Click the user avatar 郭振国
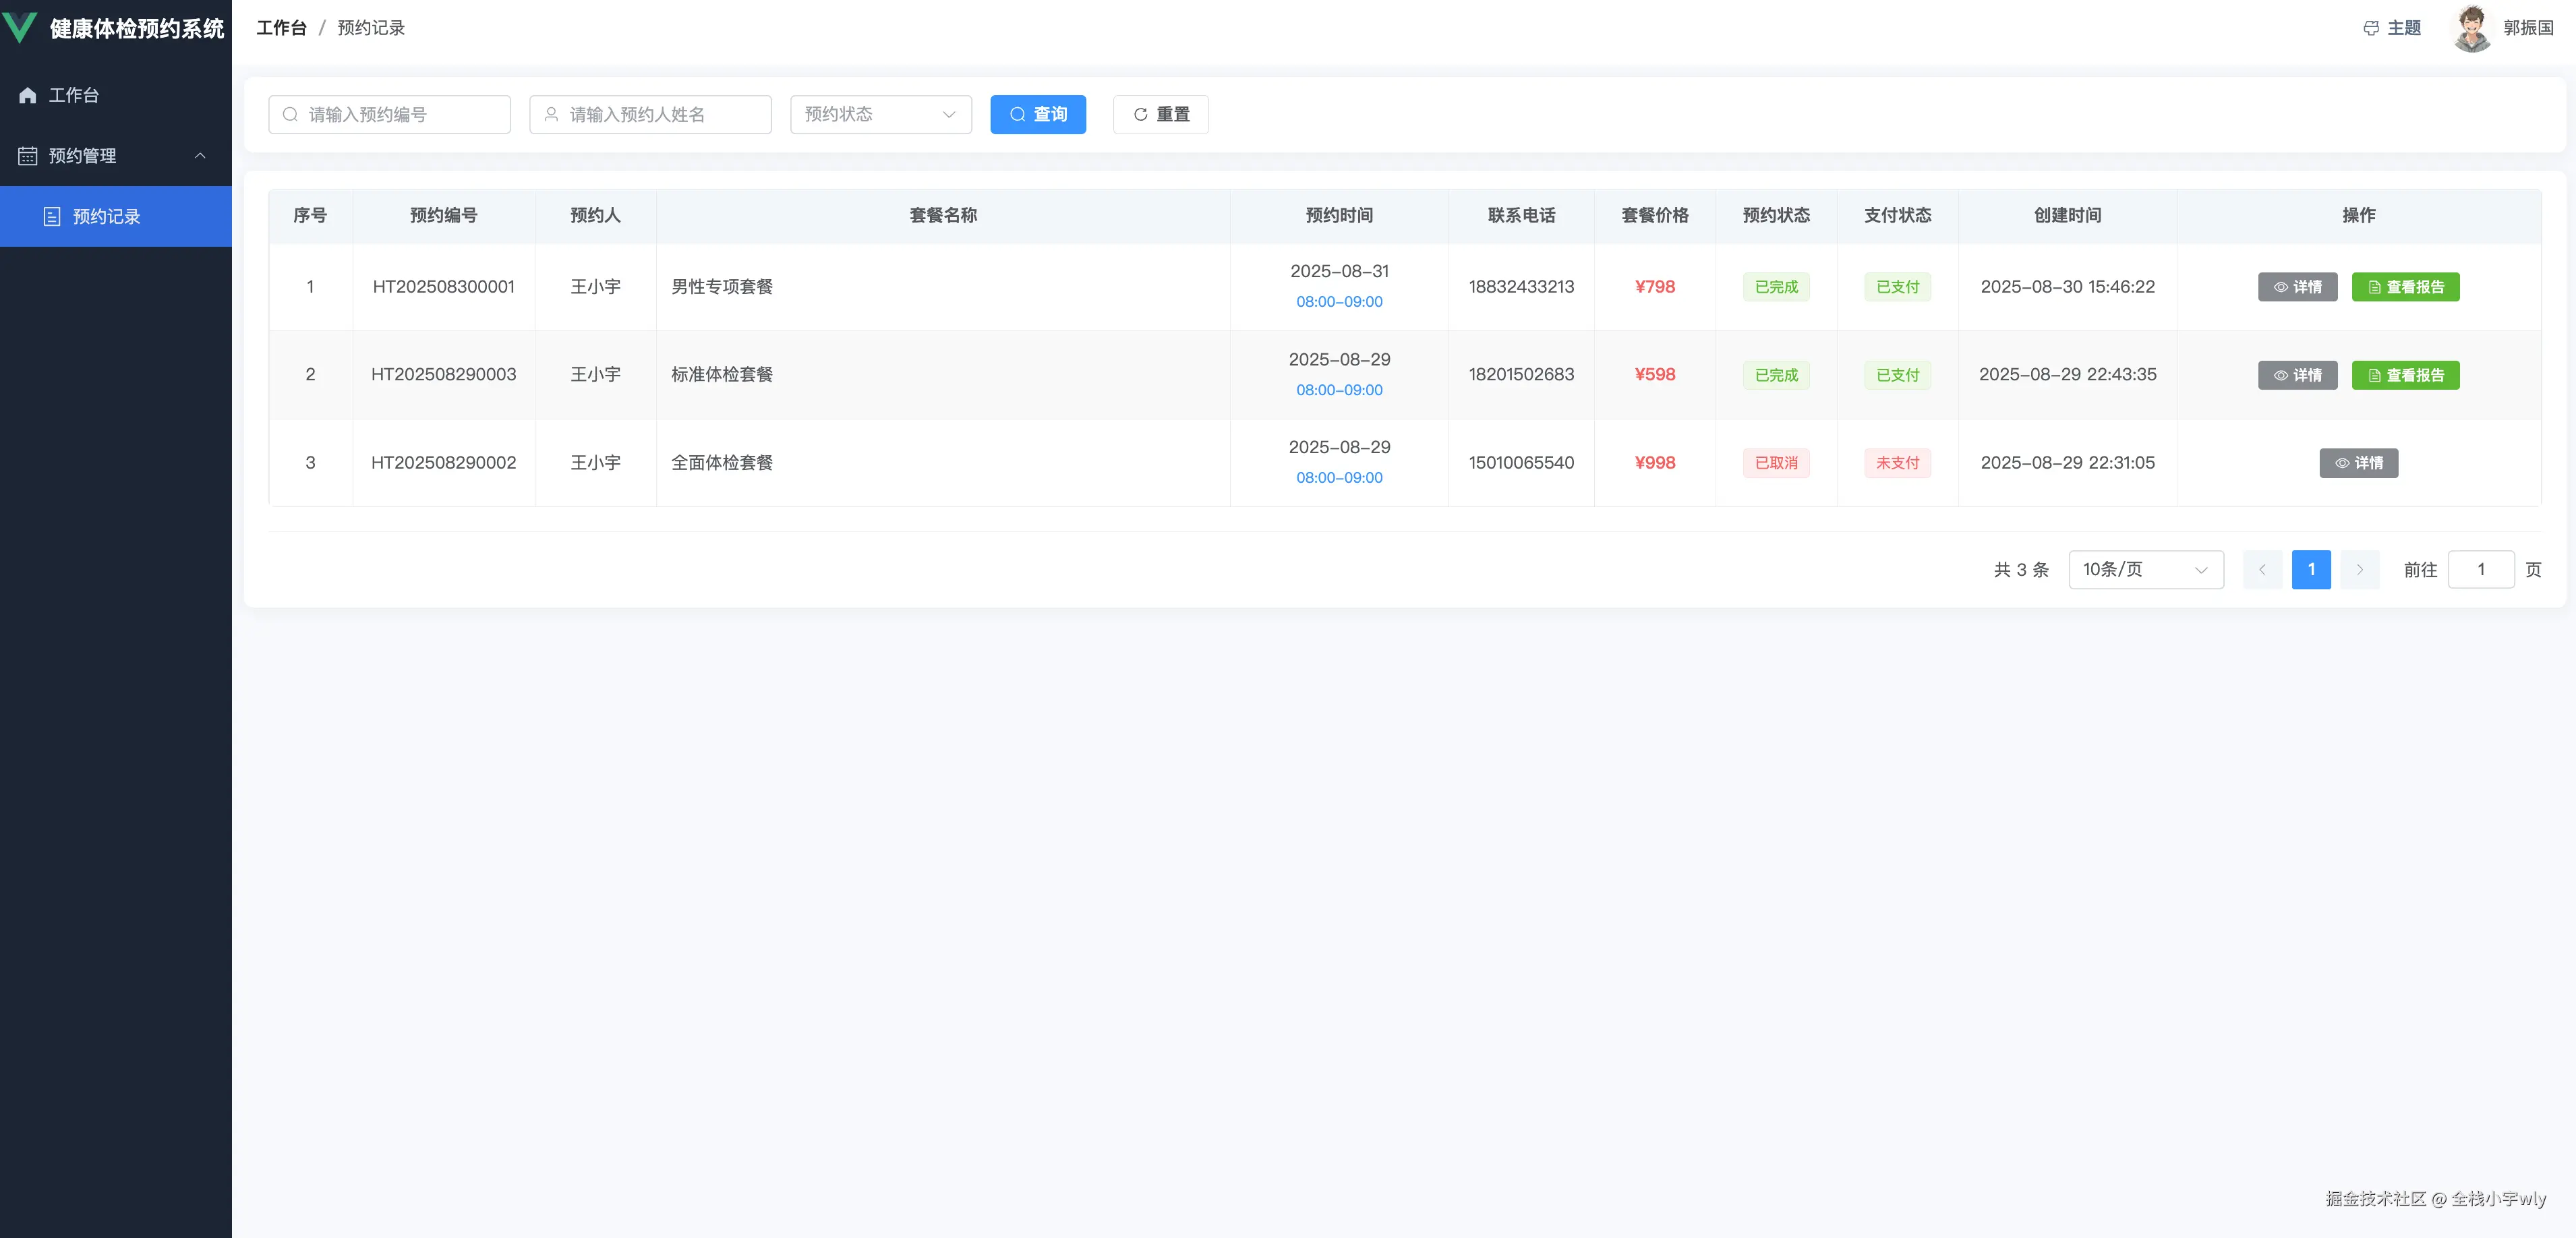This screenshot has width=2576, height=1238. click(2471, 28)
